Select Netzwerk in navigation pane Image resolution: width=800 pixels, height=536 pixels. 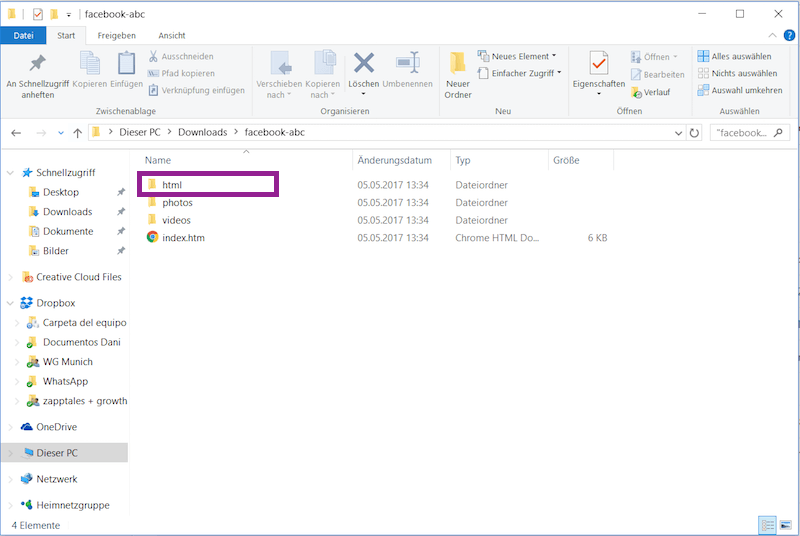pos(57,479)
